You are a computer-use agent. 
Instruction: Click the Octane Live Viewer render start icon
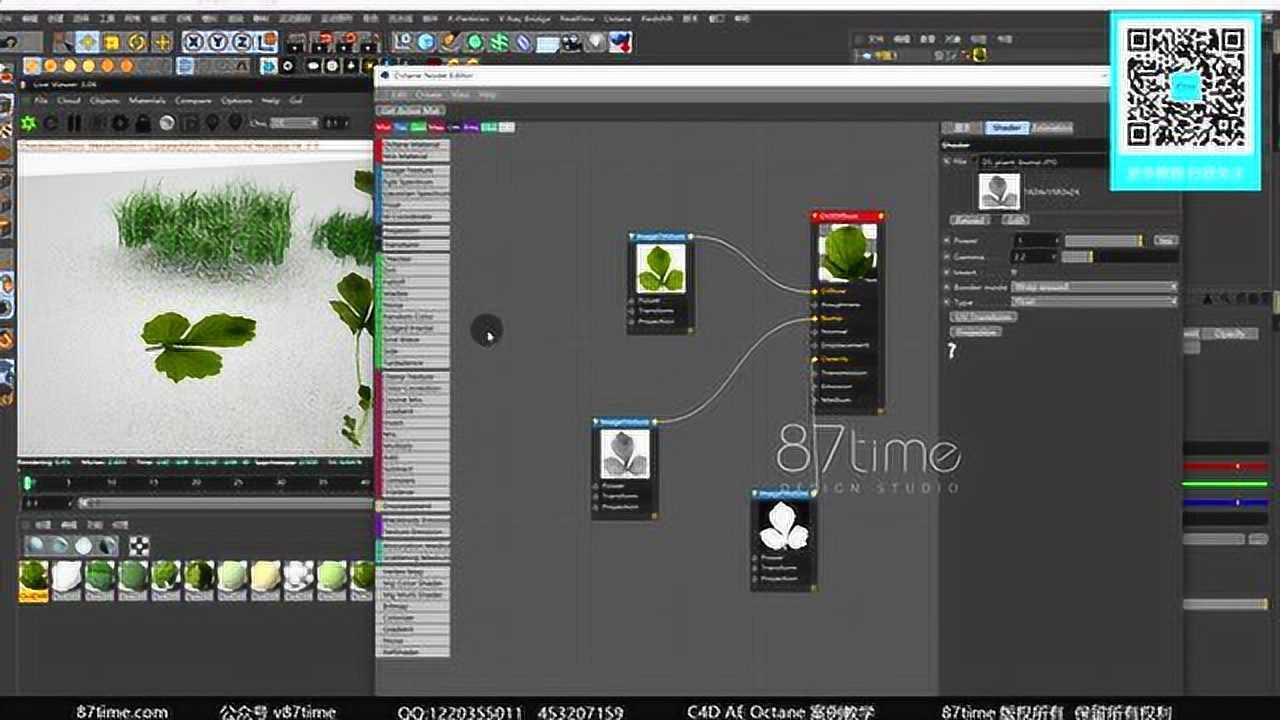28,123
